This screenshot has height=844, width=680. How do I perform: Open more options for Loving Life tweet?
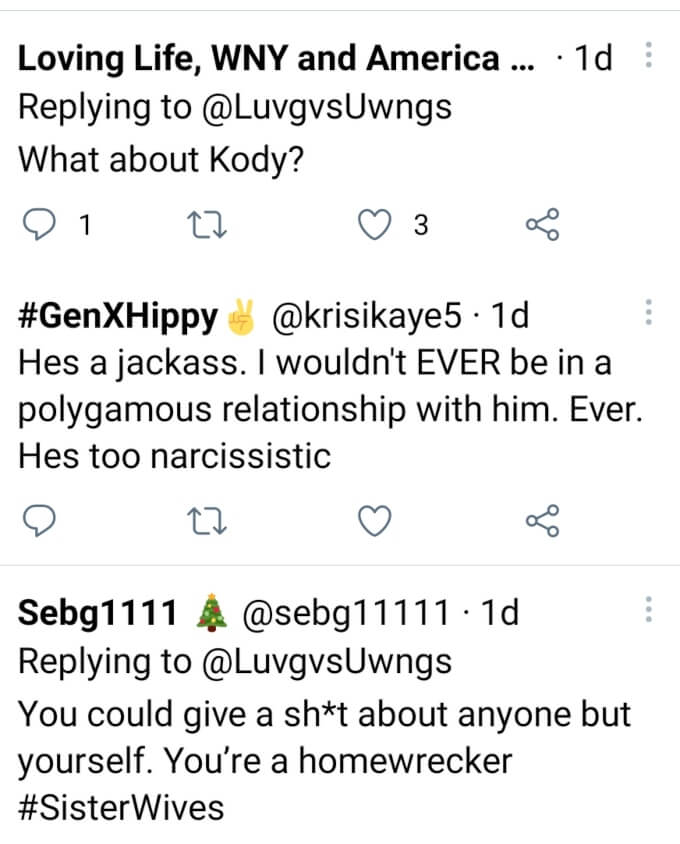click(648, 56)
